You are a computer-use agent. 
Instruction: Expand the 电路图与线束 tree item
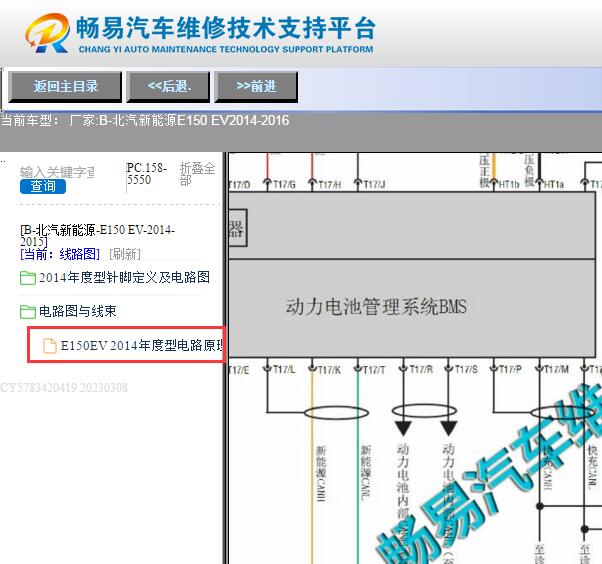(78, 311)
